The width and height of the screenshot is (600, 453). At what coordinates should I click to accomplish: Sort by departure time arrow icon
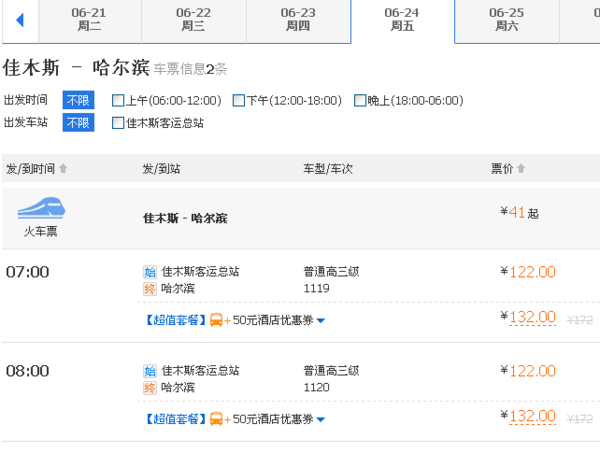pyautogui.click(x=63, y=168)
